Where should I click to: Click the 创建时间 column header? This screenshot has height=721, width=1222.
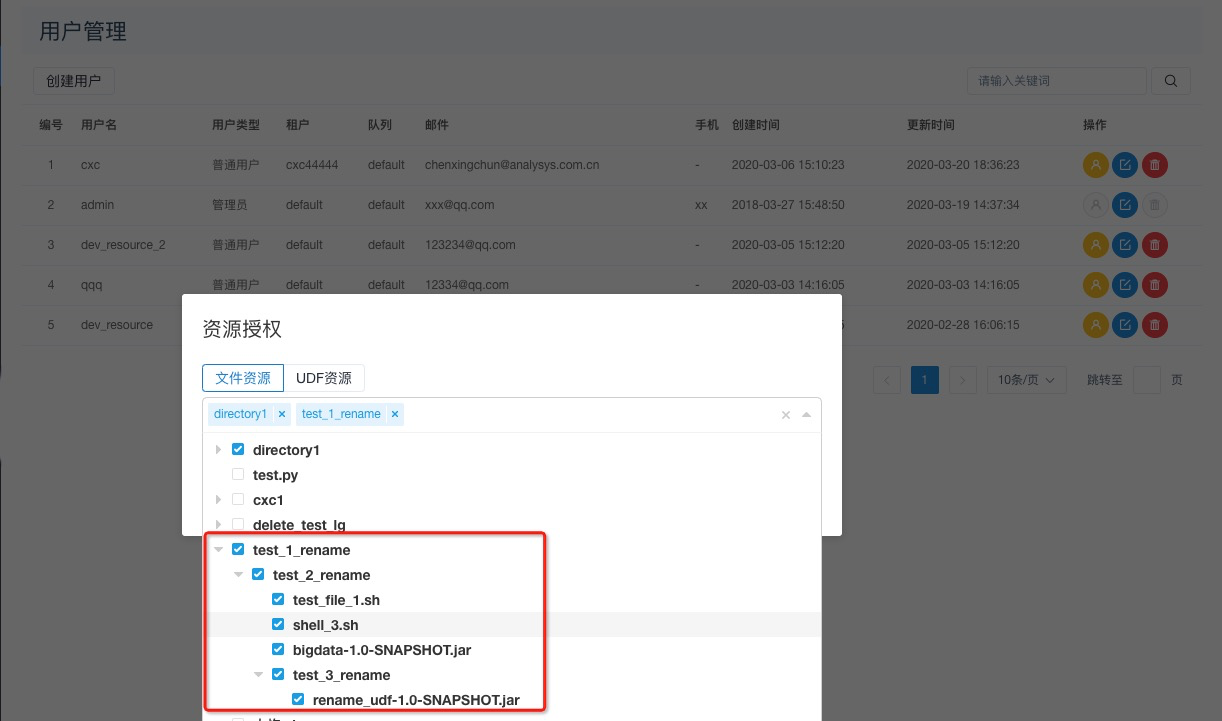pos(756,125)
